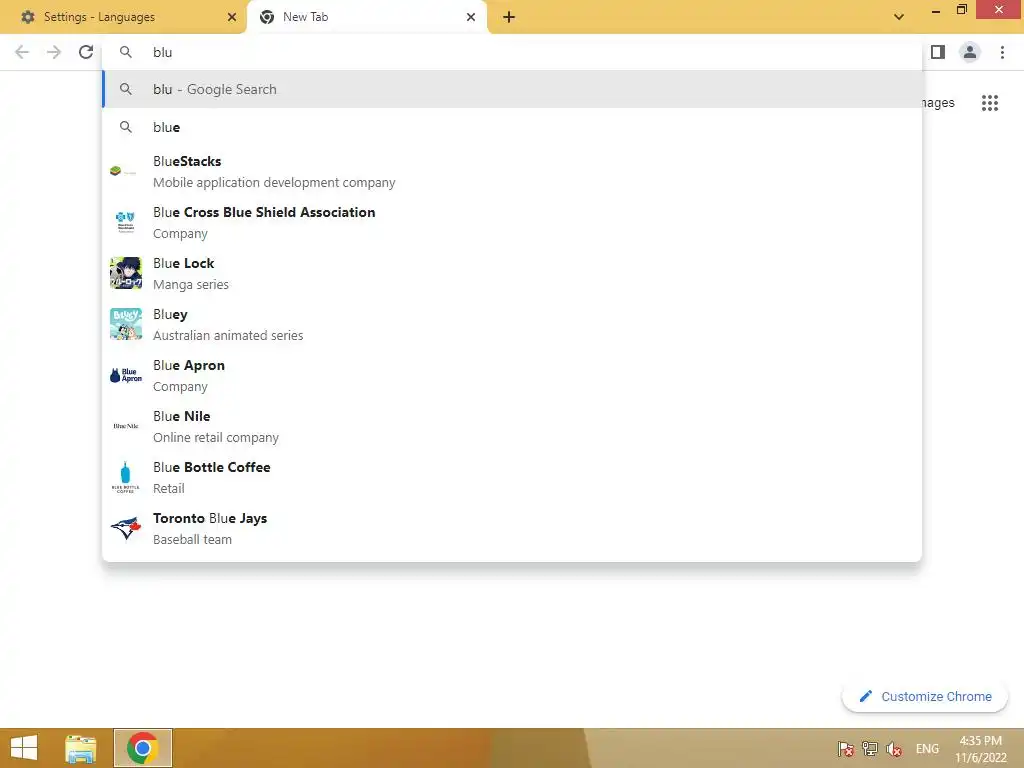Change the ENG input language
This screenshot has height=768, width=1024.
[x=927, y=749]
